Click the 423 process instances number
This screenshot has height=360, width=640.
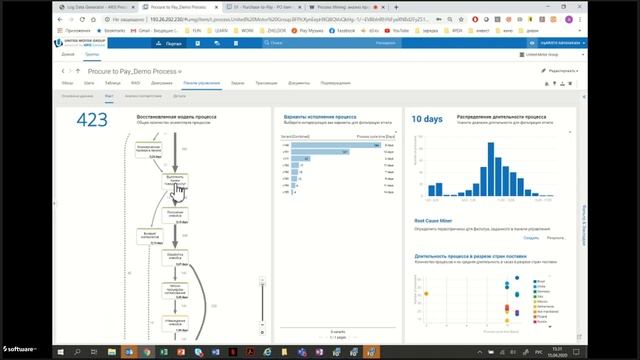(92, 120)
